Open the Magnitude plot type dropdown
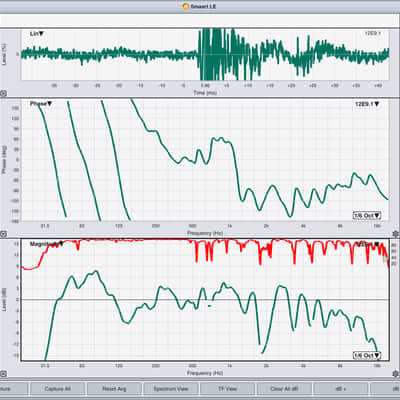This screenshot has width=400, height=400. coord(47,244)
